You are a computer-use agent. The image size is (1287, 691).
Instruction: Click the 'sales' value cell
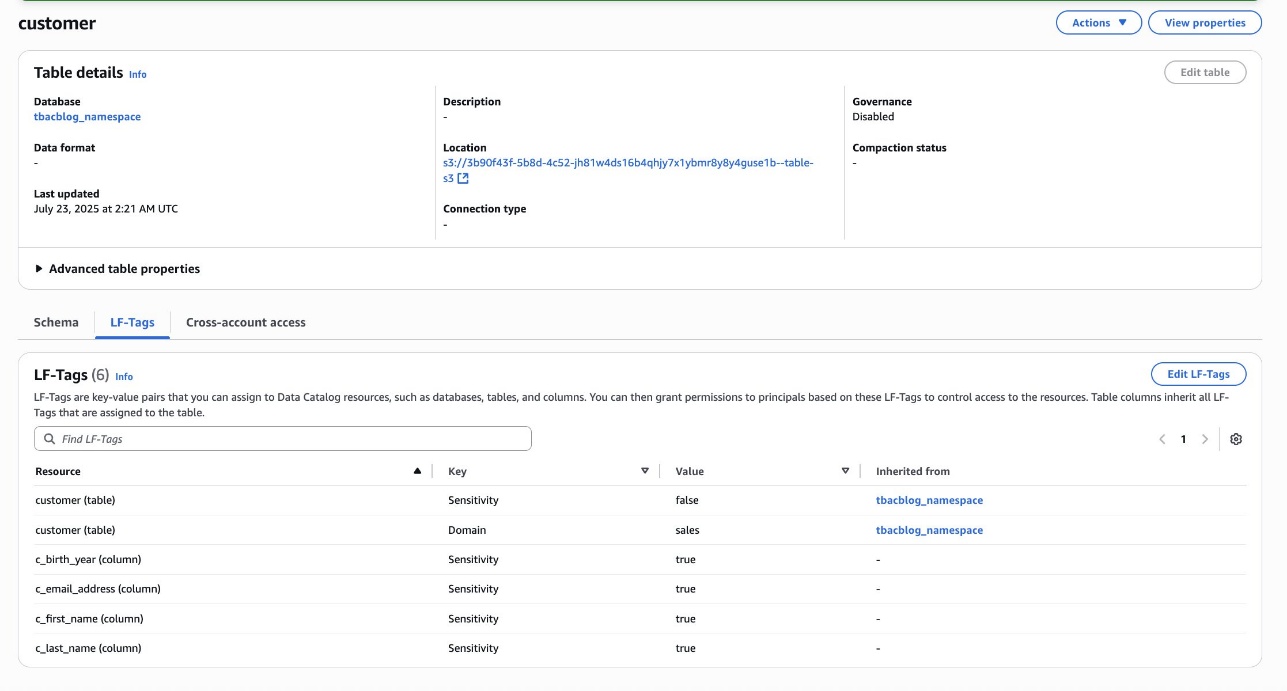tap(687, 530)
